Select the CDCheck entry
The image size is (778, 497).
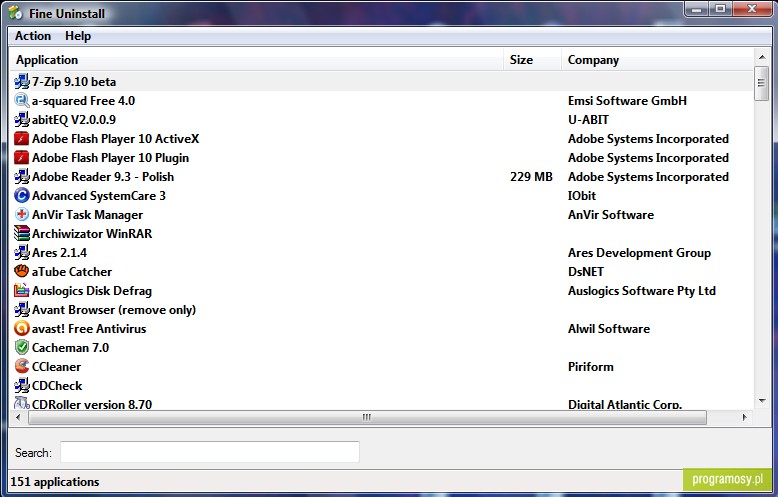(382, 385)
